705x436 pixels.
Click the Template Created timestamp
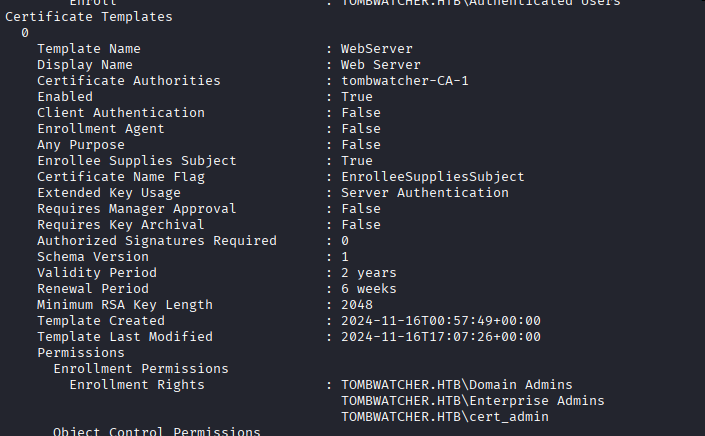click(x=440, y=321)
